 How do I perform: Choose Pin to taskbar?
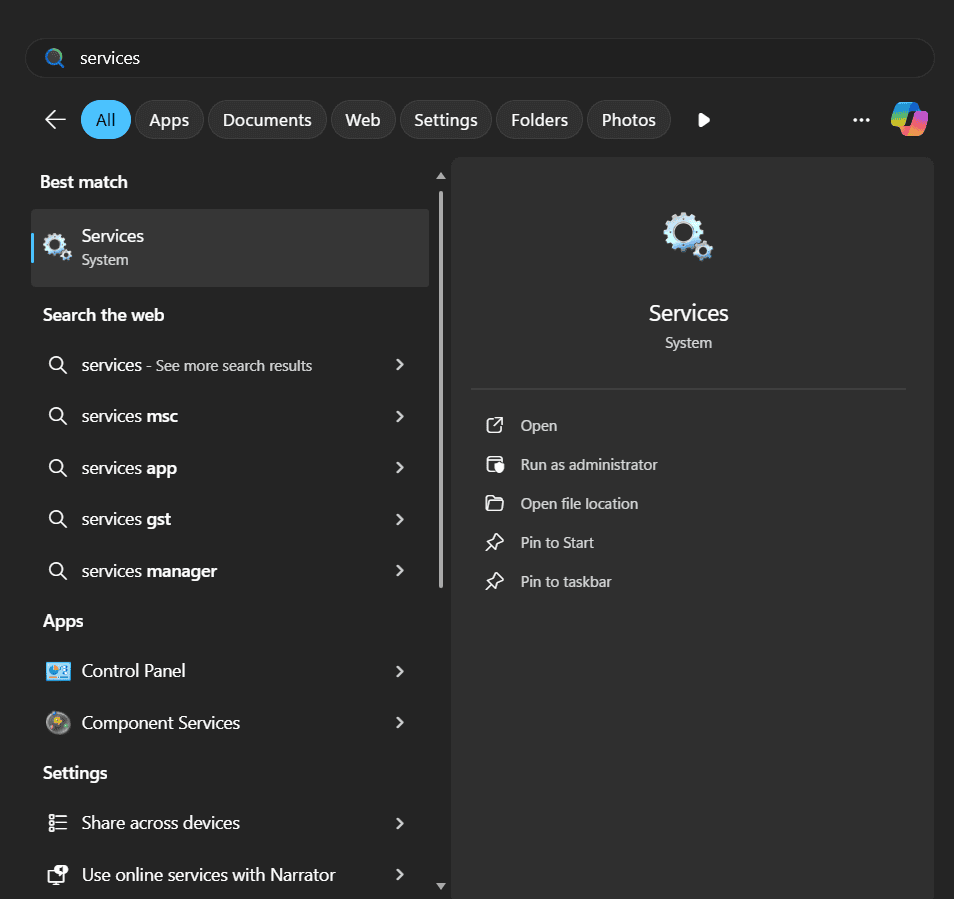click(x=566, y=581)
